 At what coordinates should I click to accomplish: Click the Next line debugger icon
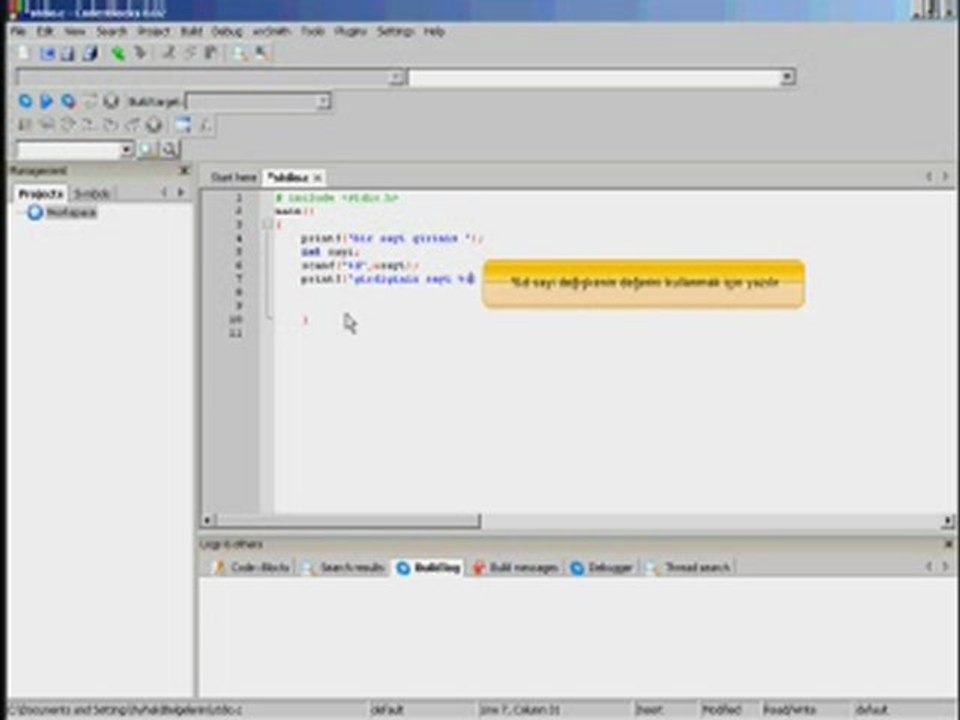tap(68, 125)
